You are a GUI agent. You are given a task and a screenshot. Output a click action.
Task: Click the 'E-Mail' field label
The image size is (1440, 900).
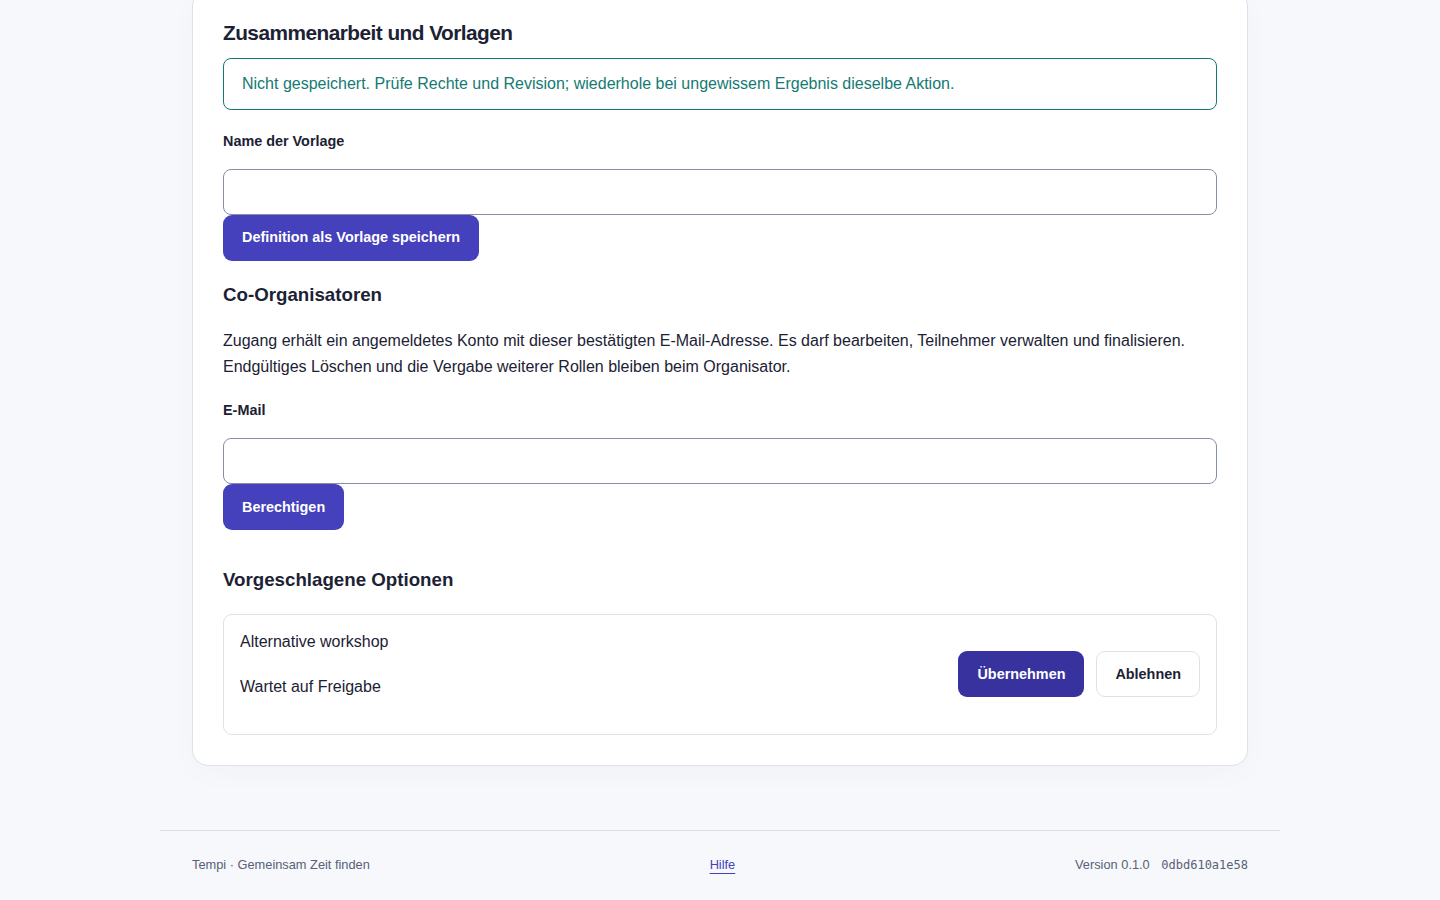point(244,410)
